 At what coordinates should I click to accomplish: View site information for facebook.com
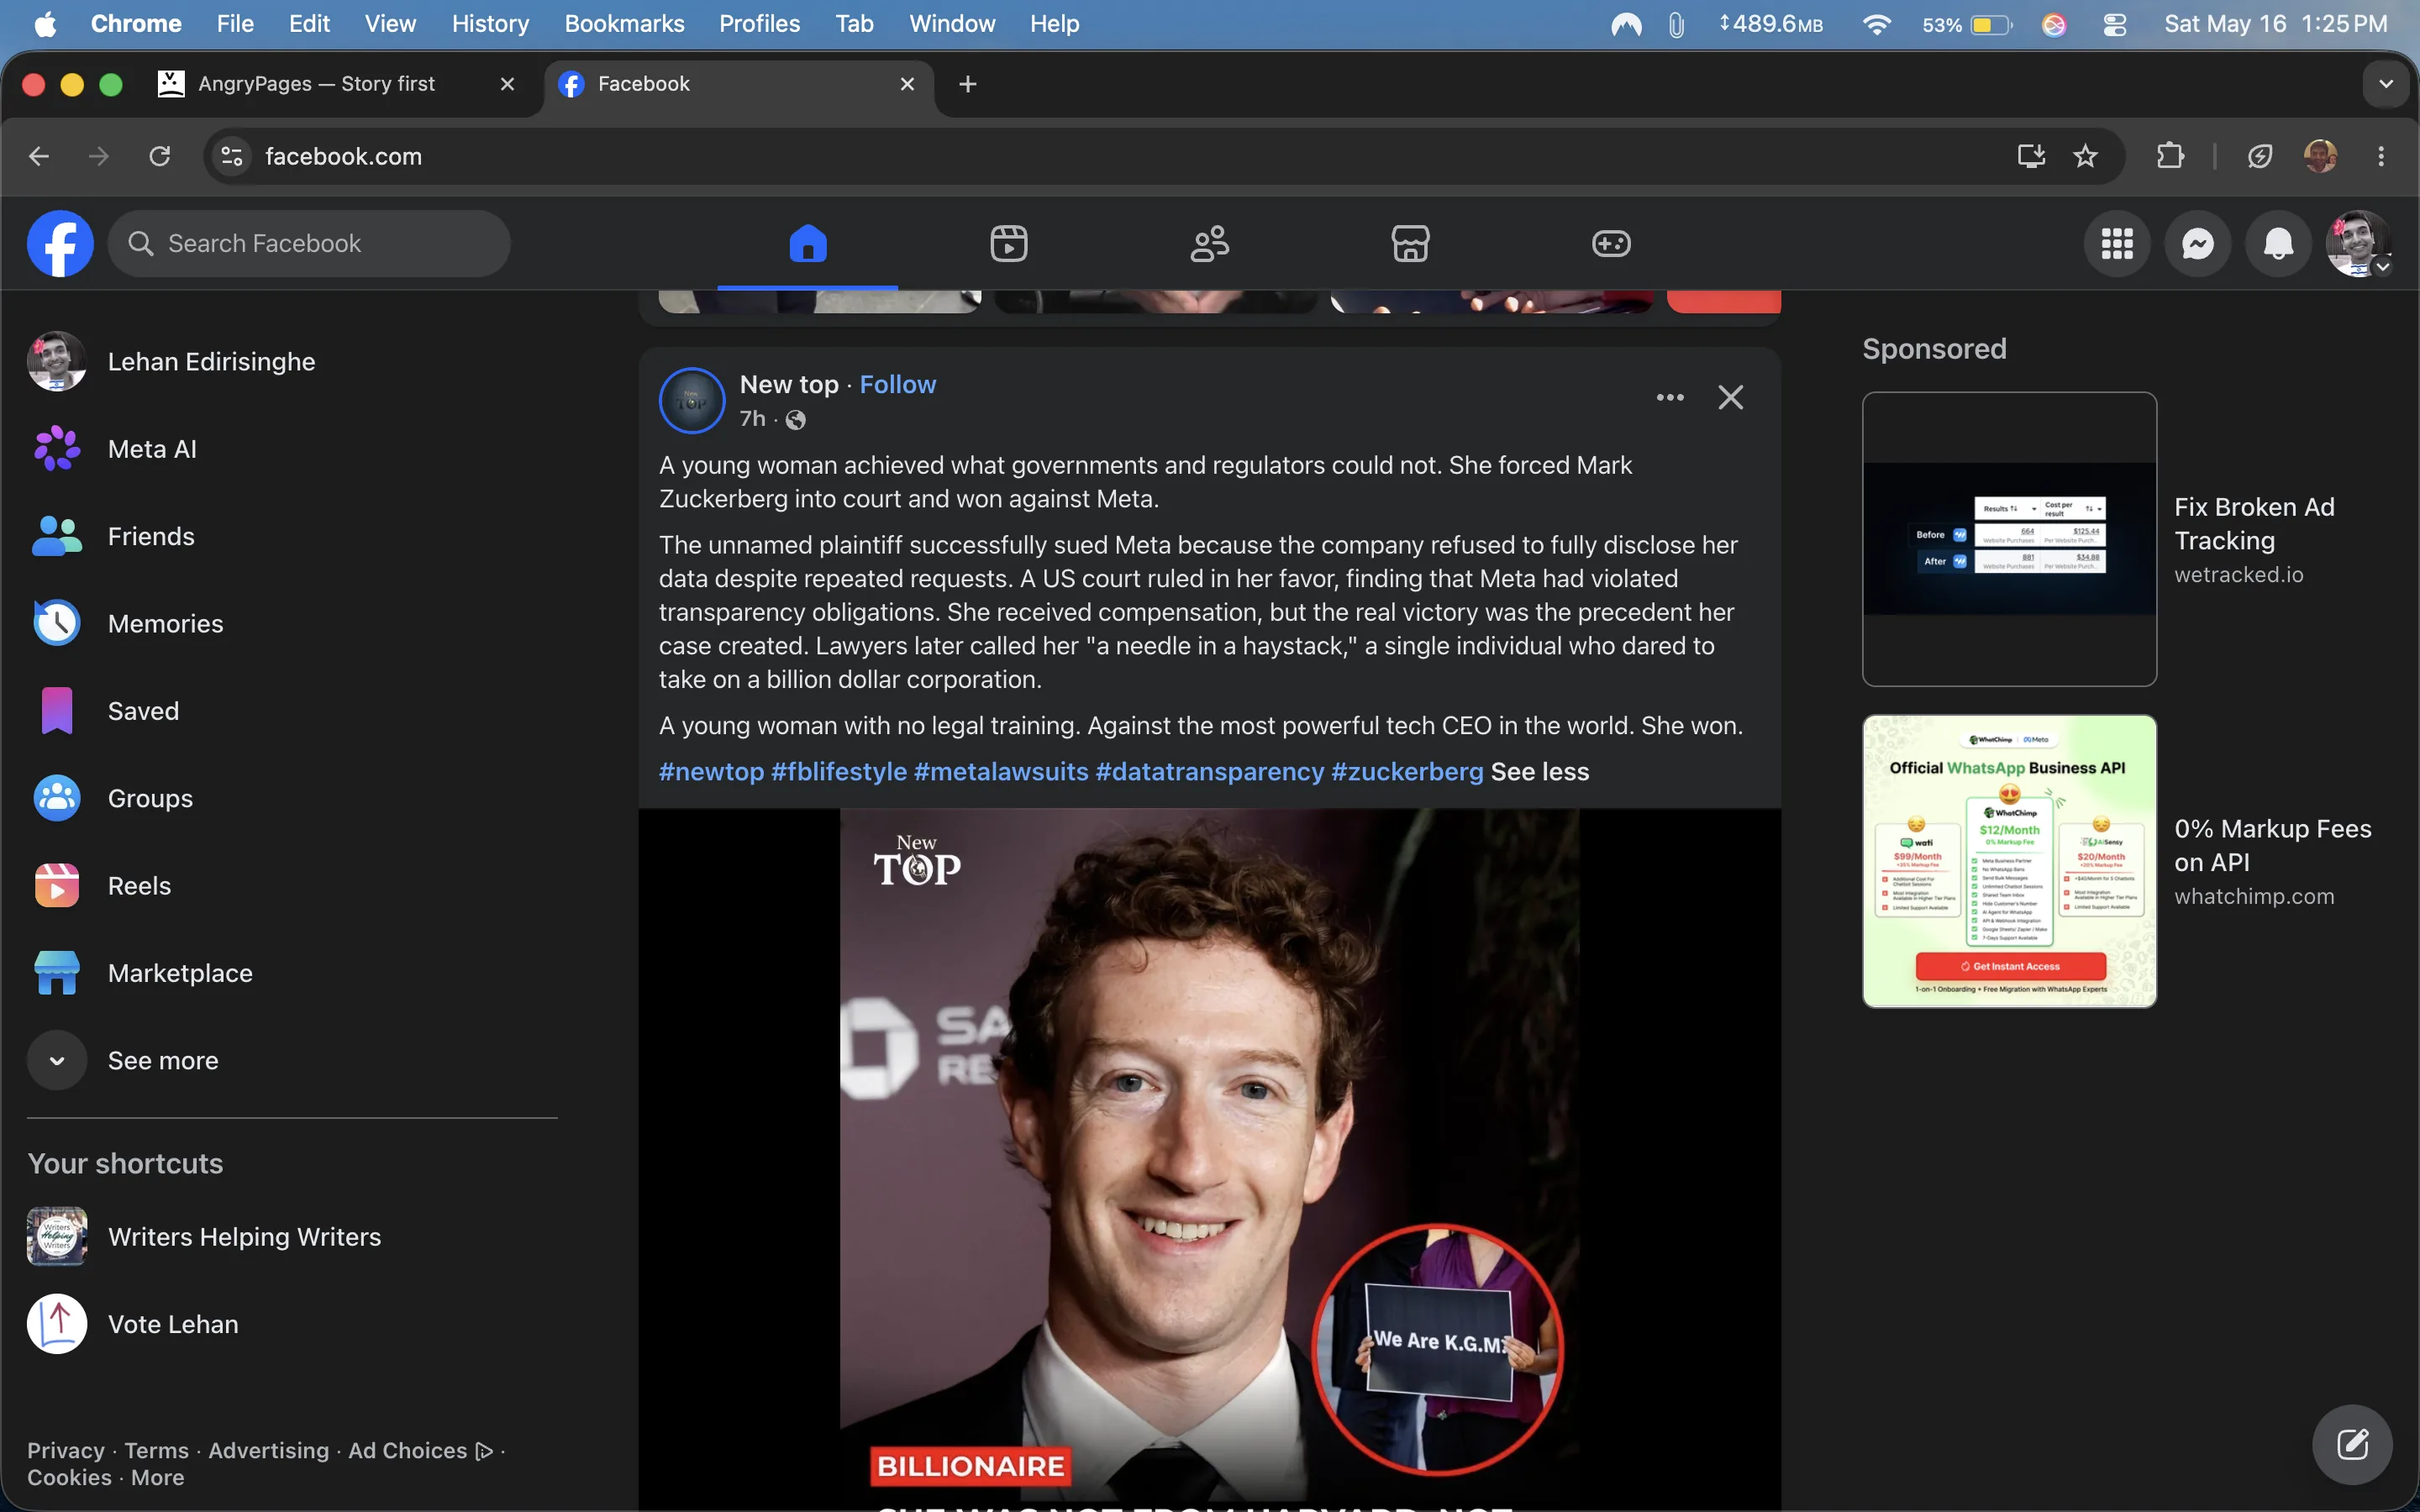(232, 156)
